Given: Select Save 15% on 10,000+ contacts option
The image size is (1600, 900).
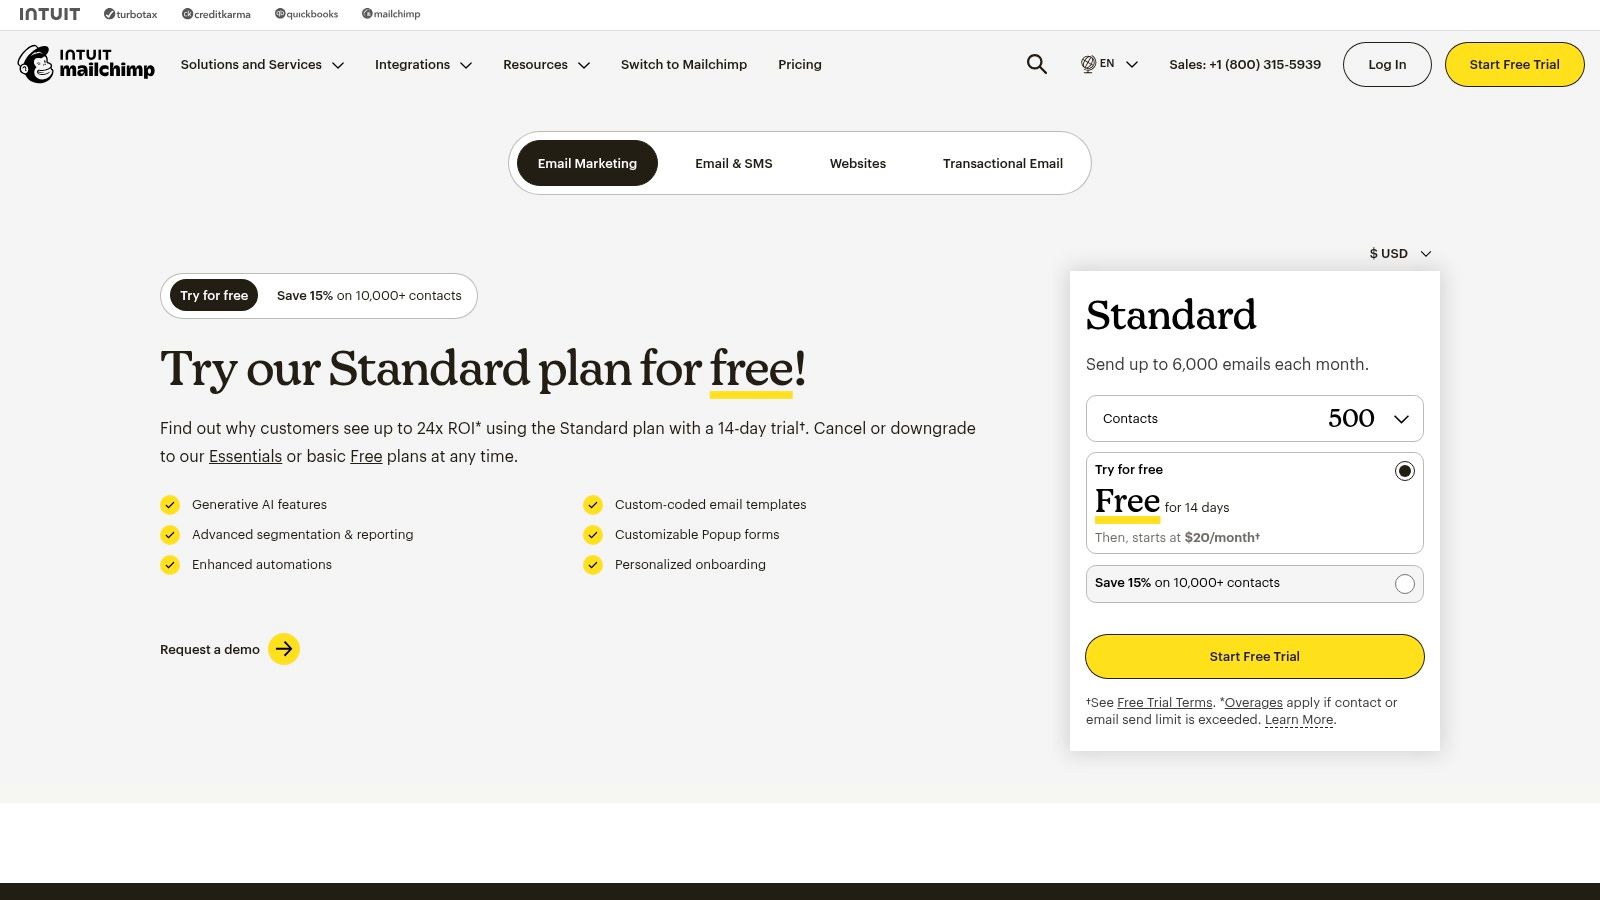Looking at the screenshot, I should [1405, 583].
